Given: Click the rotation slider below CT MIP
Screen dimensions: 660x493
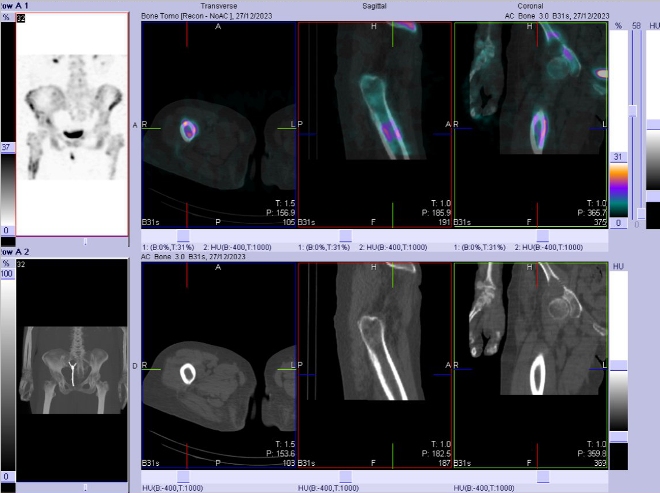Looking at the screenshot, I should tap(85, 487).
